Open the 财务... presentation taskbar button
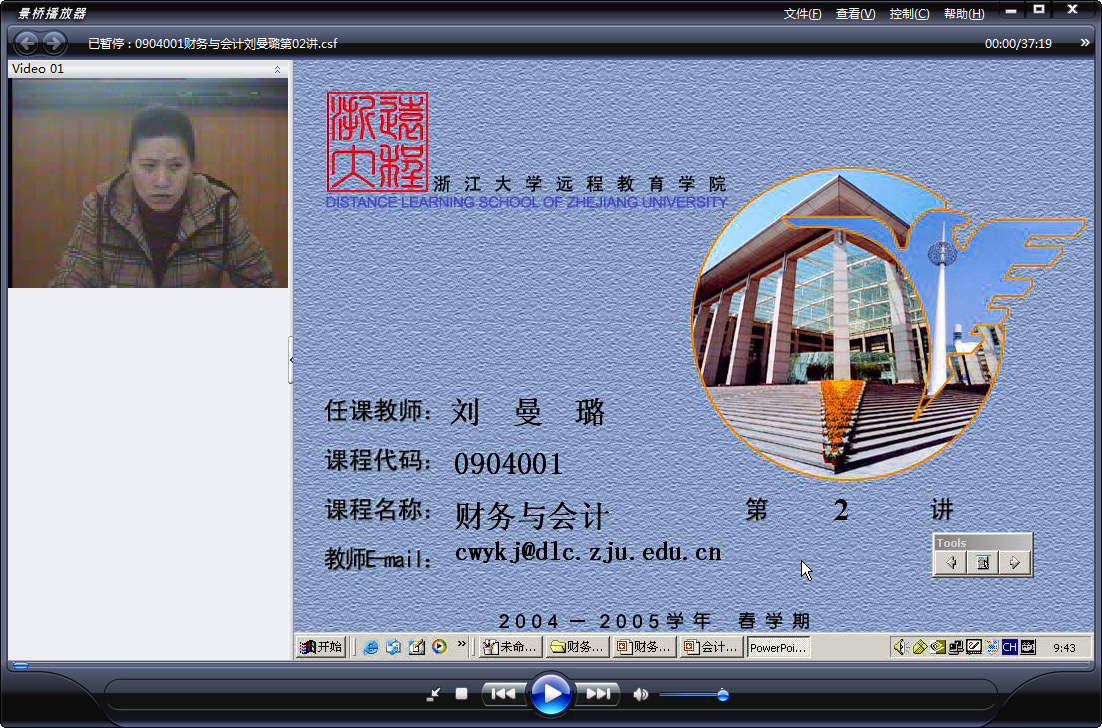Viewport: 1102px width, 728px height. pos(644,647)
